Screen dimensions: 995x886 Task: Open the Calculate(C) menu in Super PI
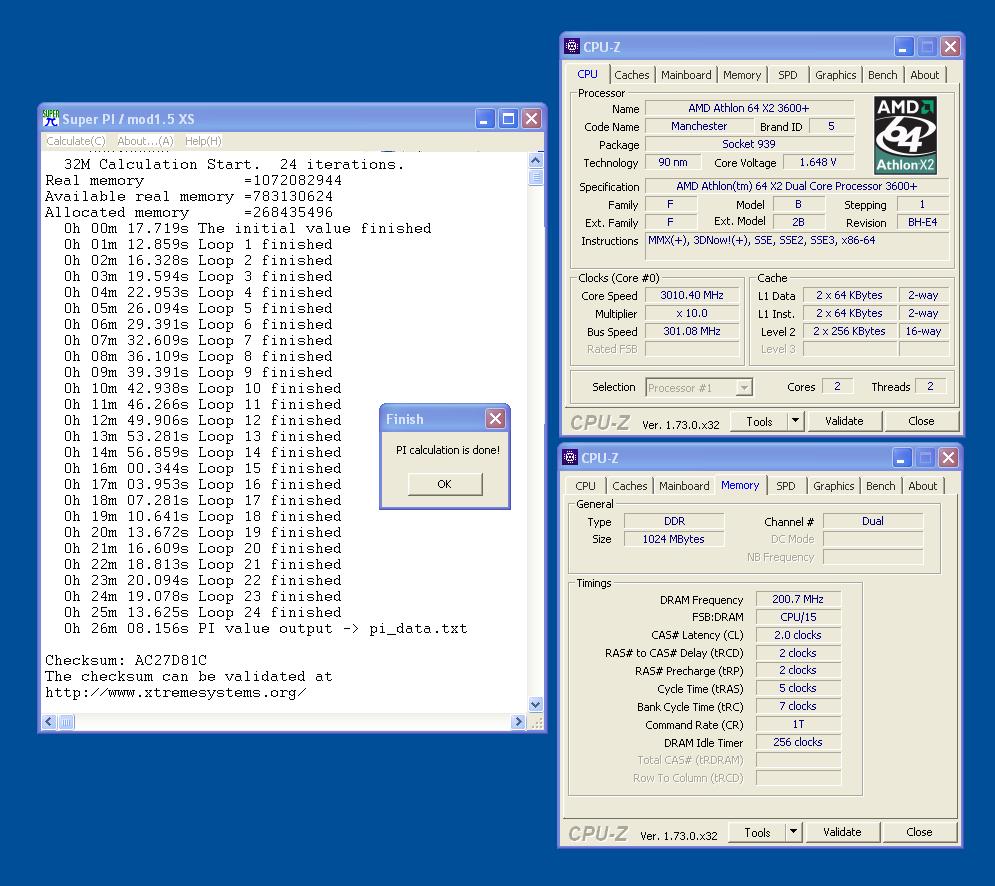point(76,141)
